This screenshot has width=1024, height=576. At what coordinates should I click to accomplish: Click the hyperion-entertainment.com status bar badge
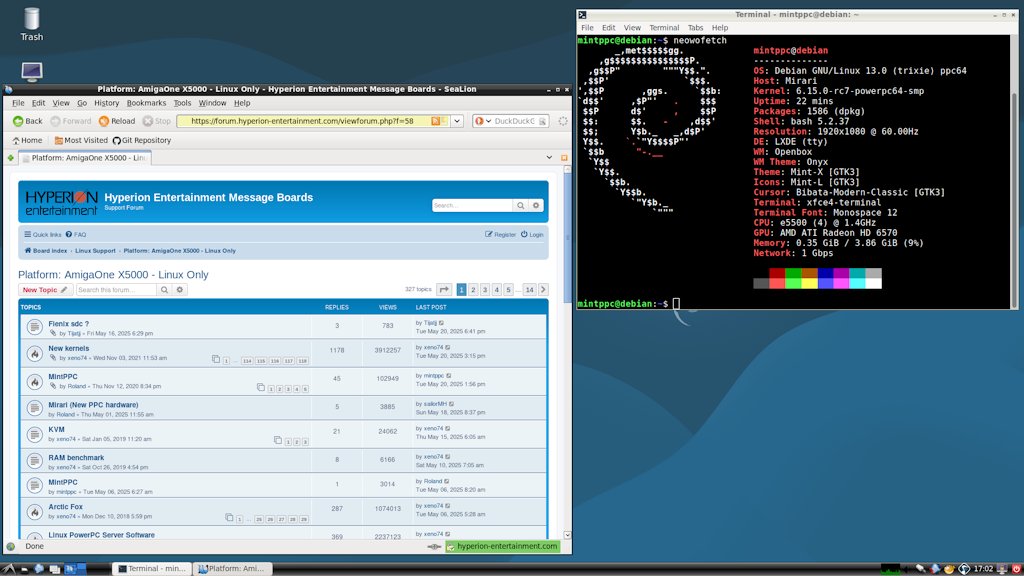[503, 547]
